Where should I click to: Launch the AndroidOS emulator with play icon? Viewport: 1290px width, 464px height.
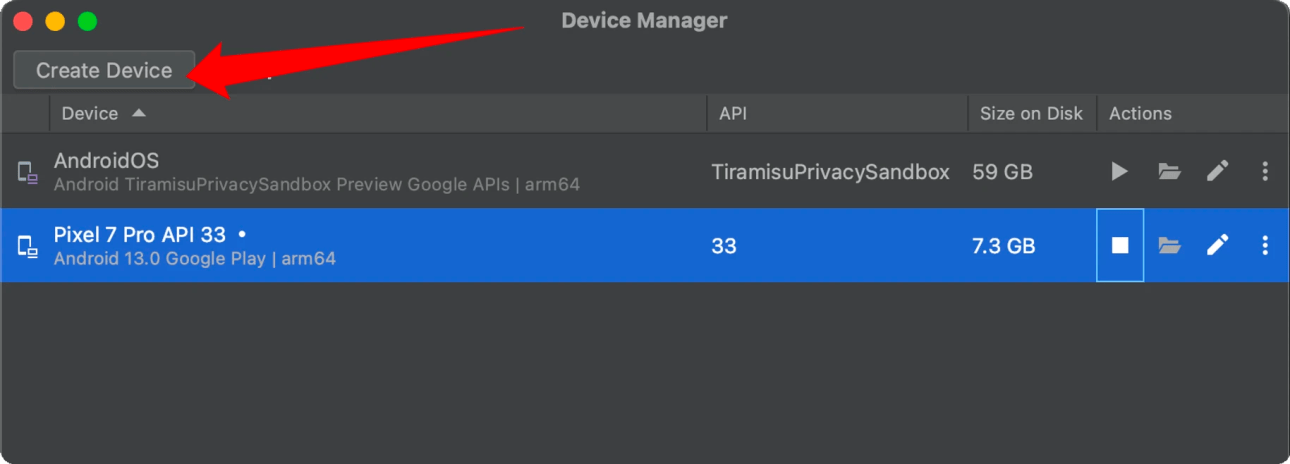click(1119, 171)
